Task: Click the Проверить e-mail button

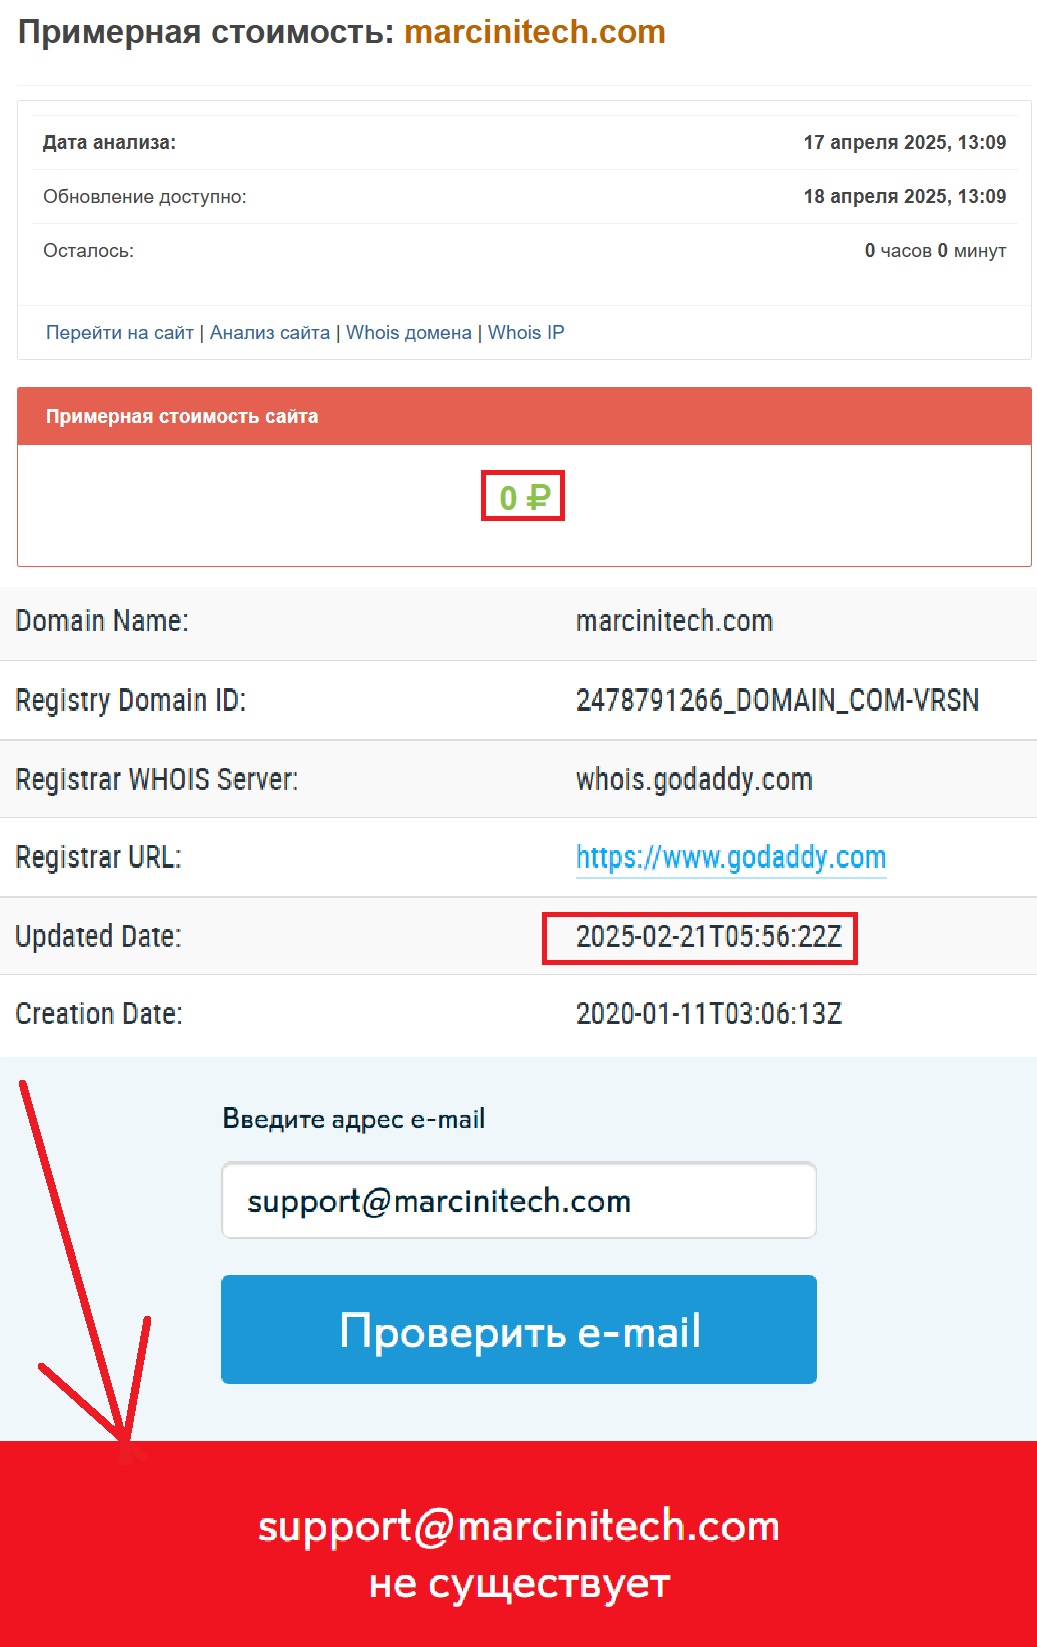Action: point(519,1330)
